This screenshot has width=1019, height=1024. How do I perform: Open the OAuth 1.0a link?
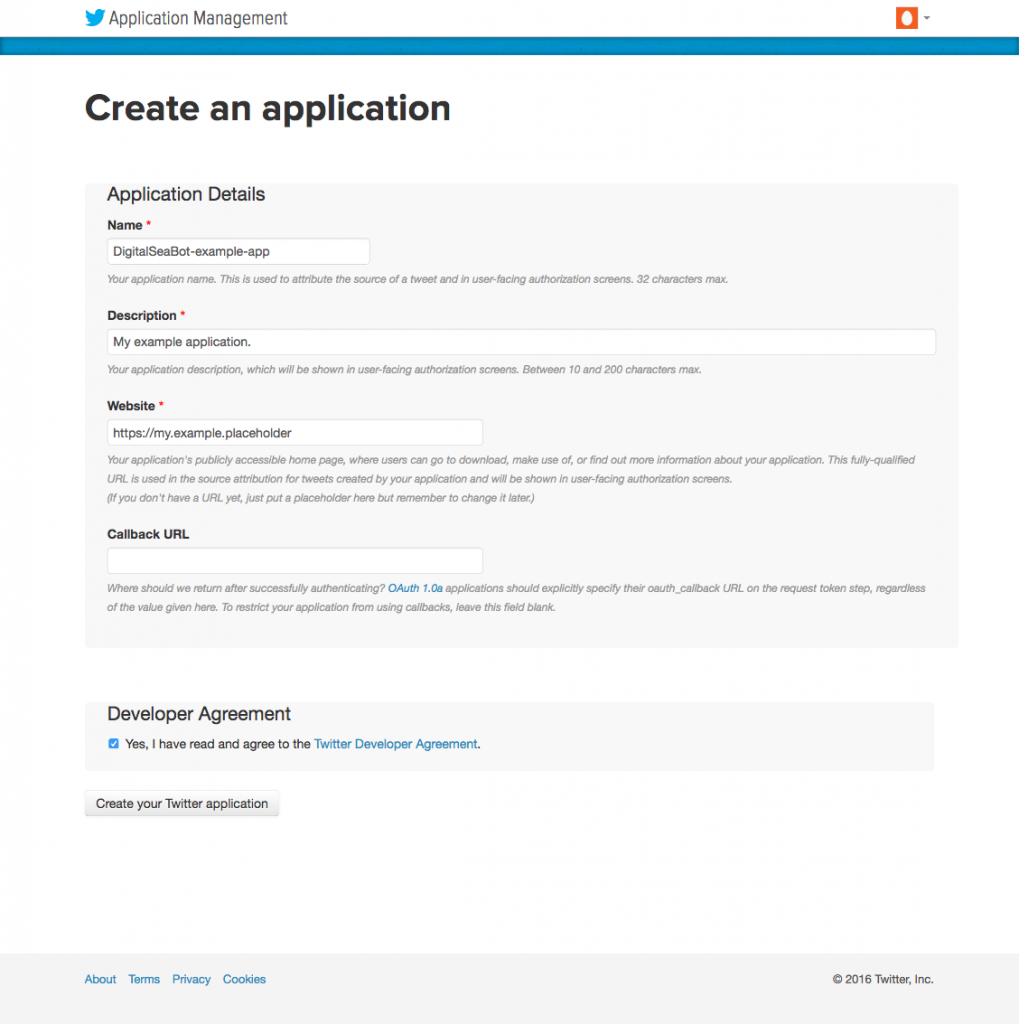(415, 588)
